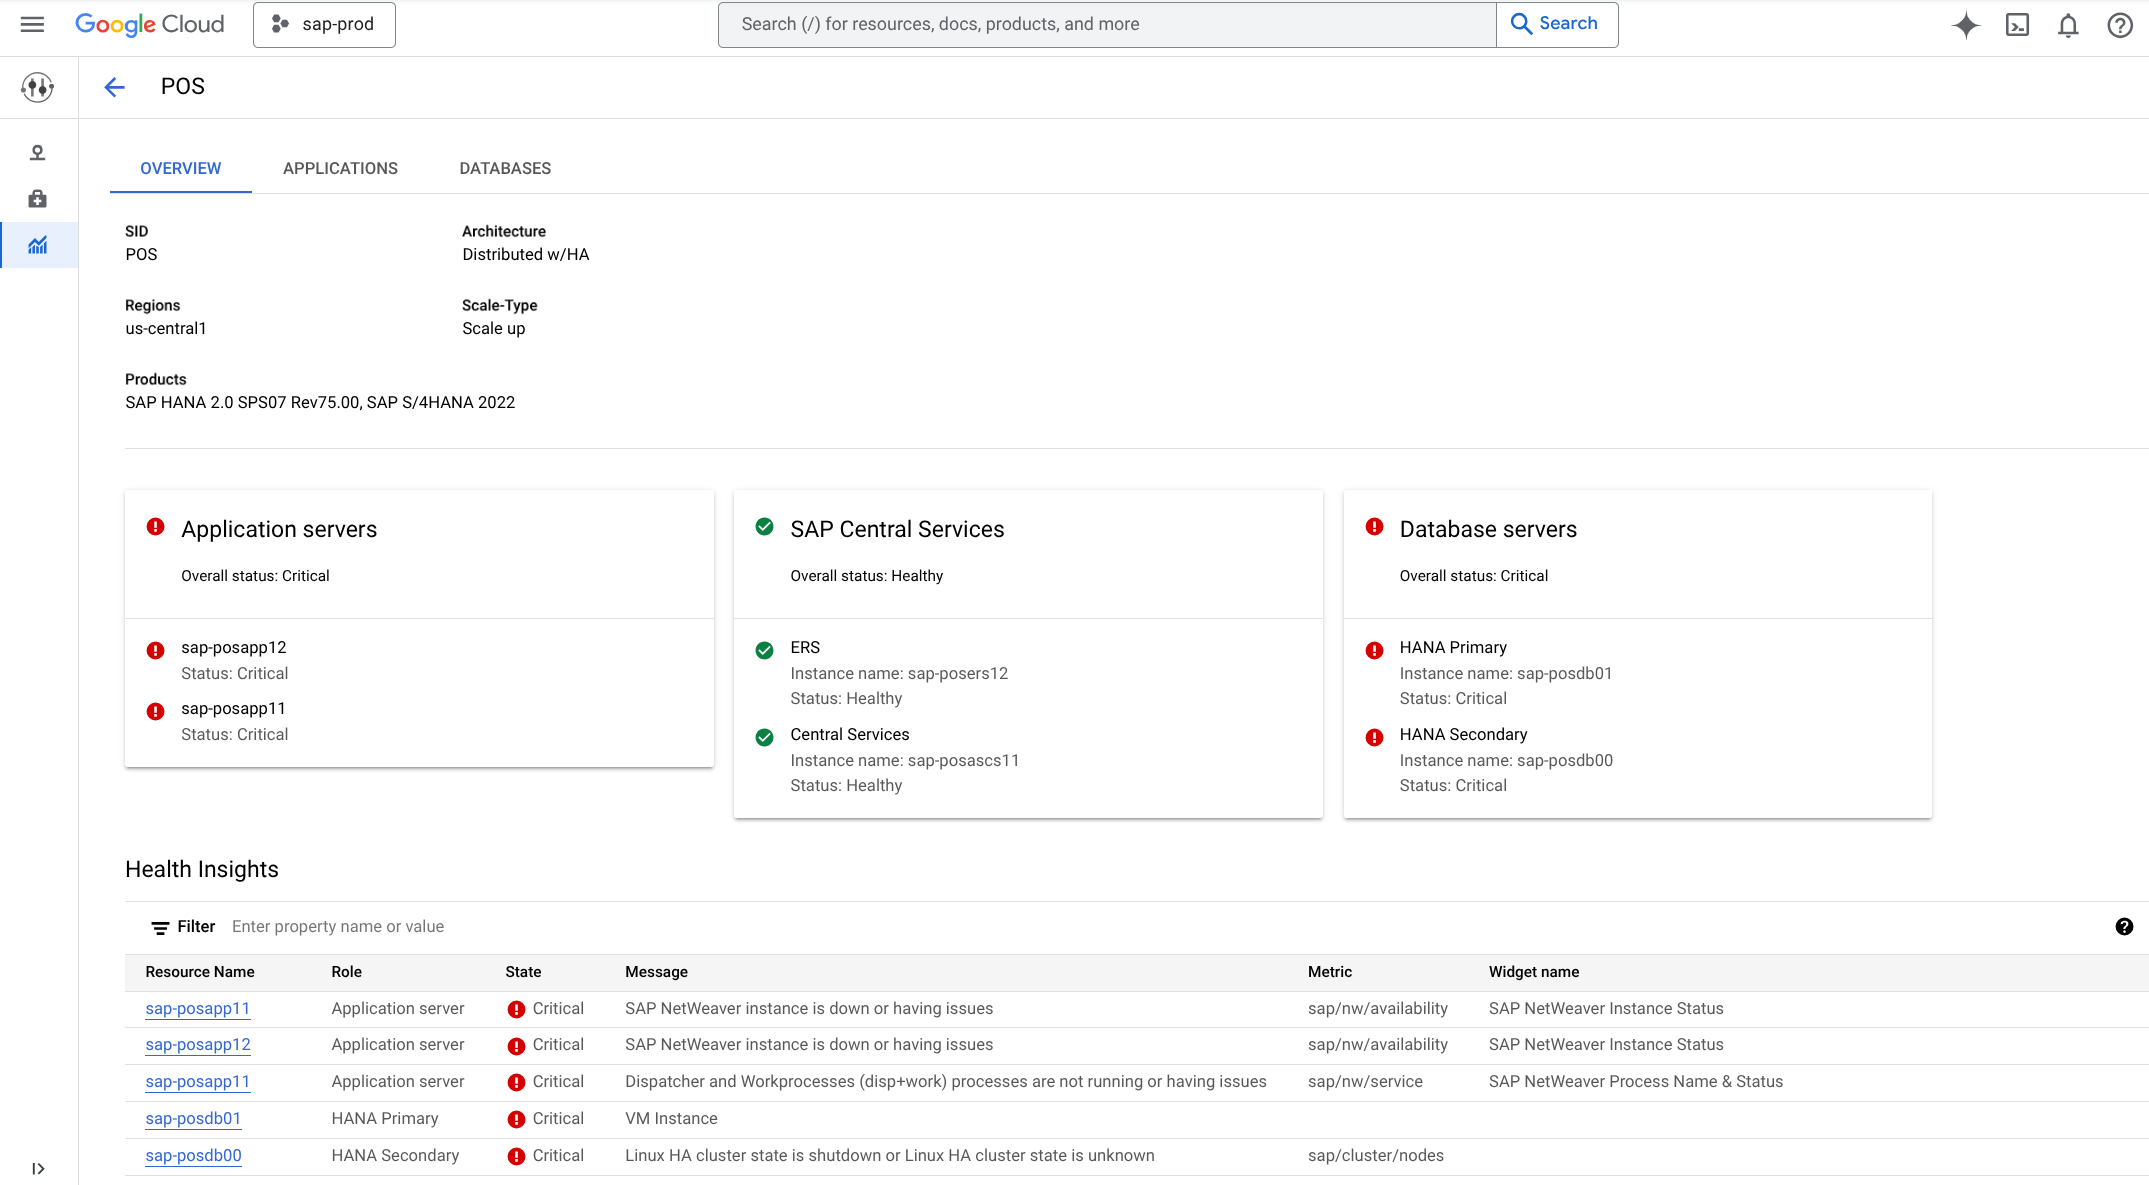Click the sap/cluster/nodes metric cell
Viewport: 2149px width, 1185px height.
(1376, 1156)
